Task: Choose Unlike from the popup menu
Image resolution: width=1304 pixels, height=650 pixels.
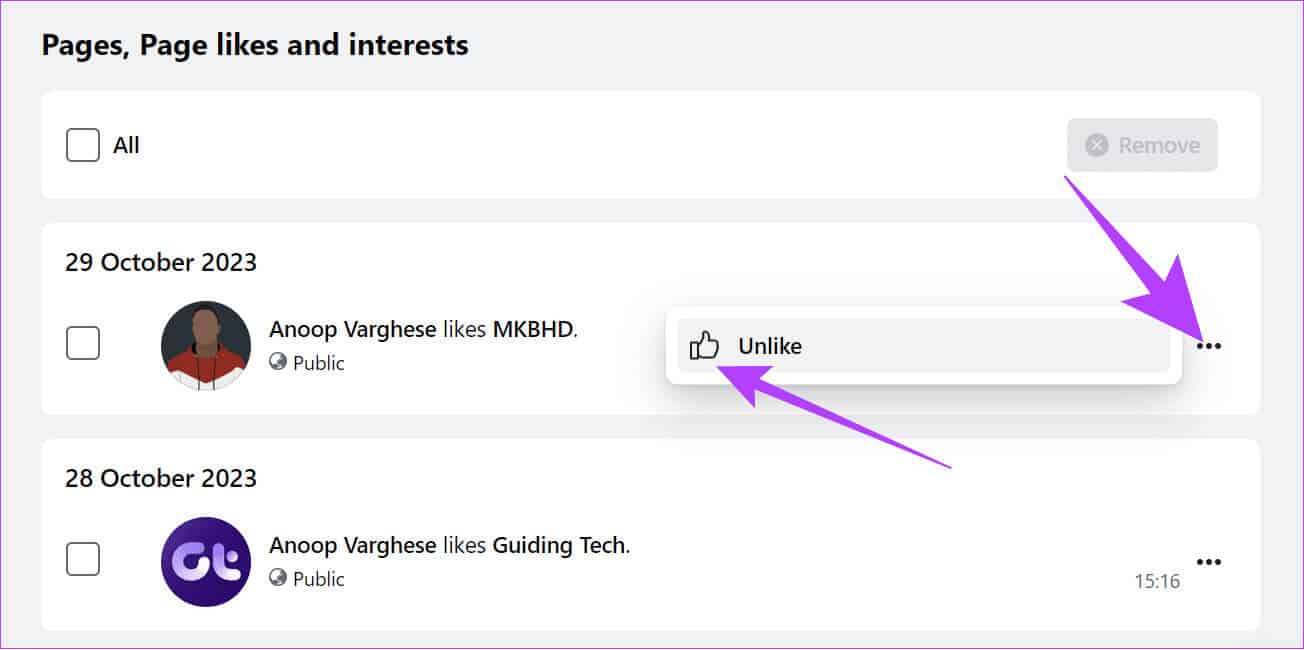Action: click(923, 346)
